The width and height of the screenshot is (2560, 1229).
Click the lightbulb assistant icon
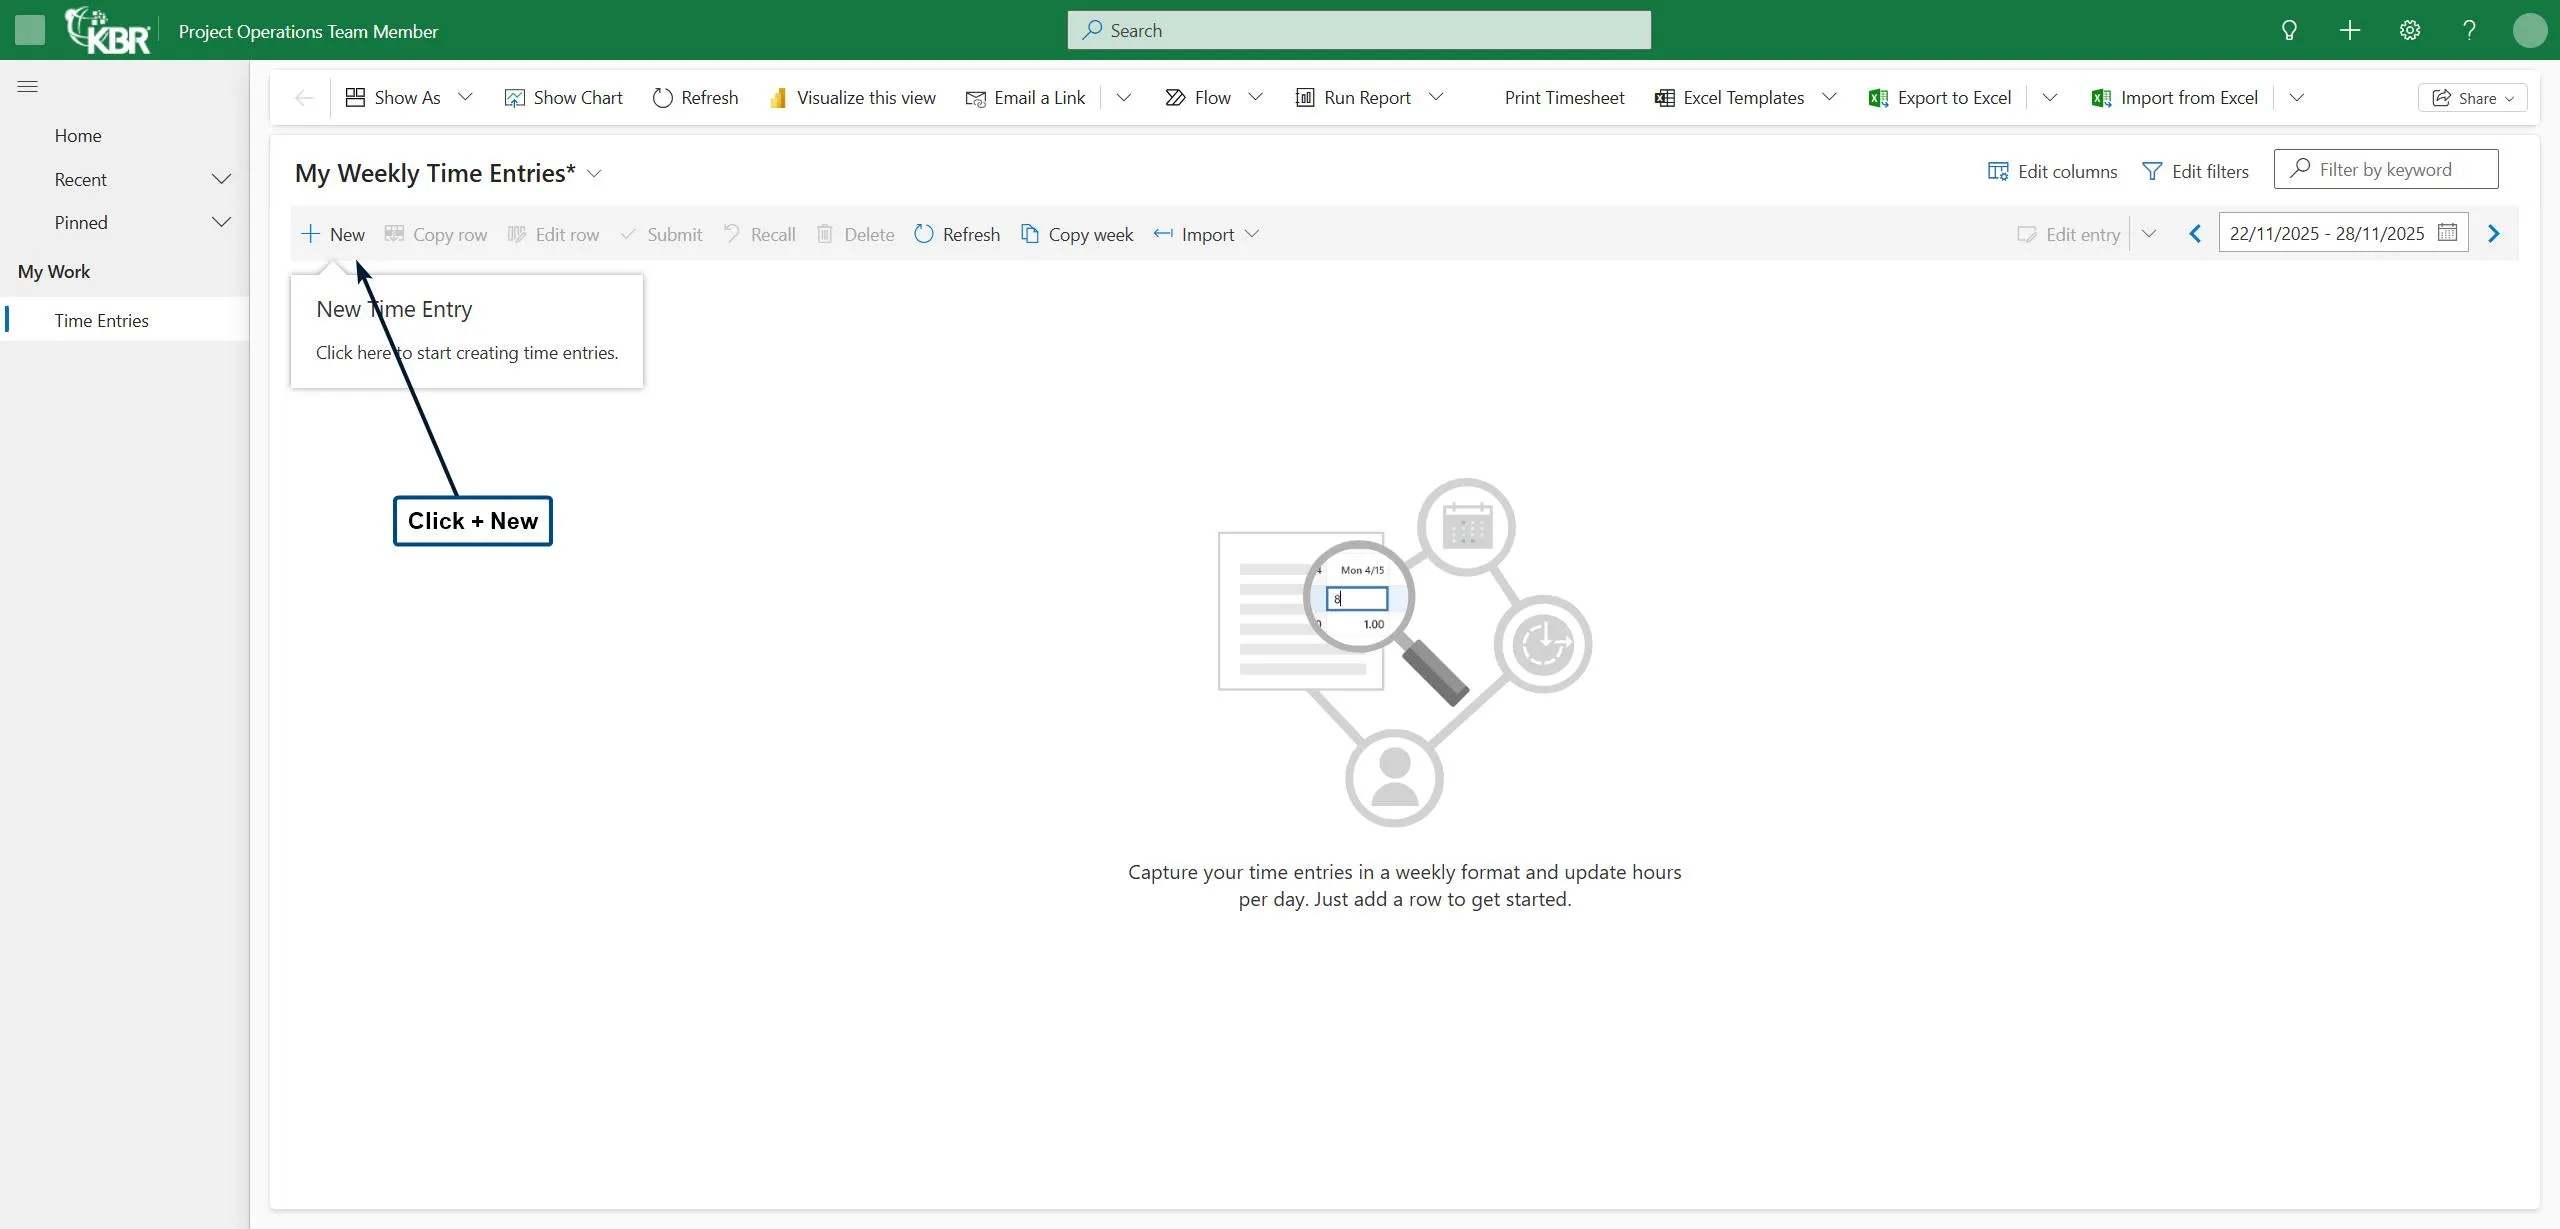point(2289,30)
